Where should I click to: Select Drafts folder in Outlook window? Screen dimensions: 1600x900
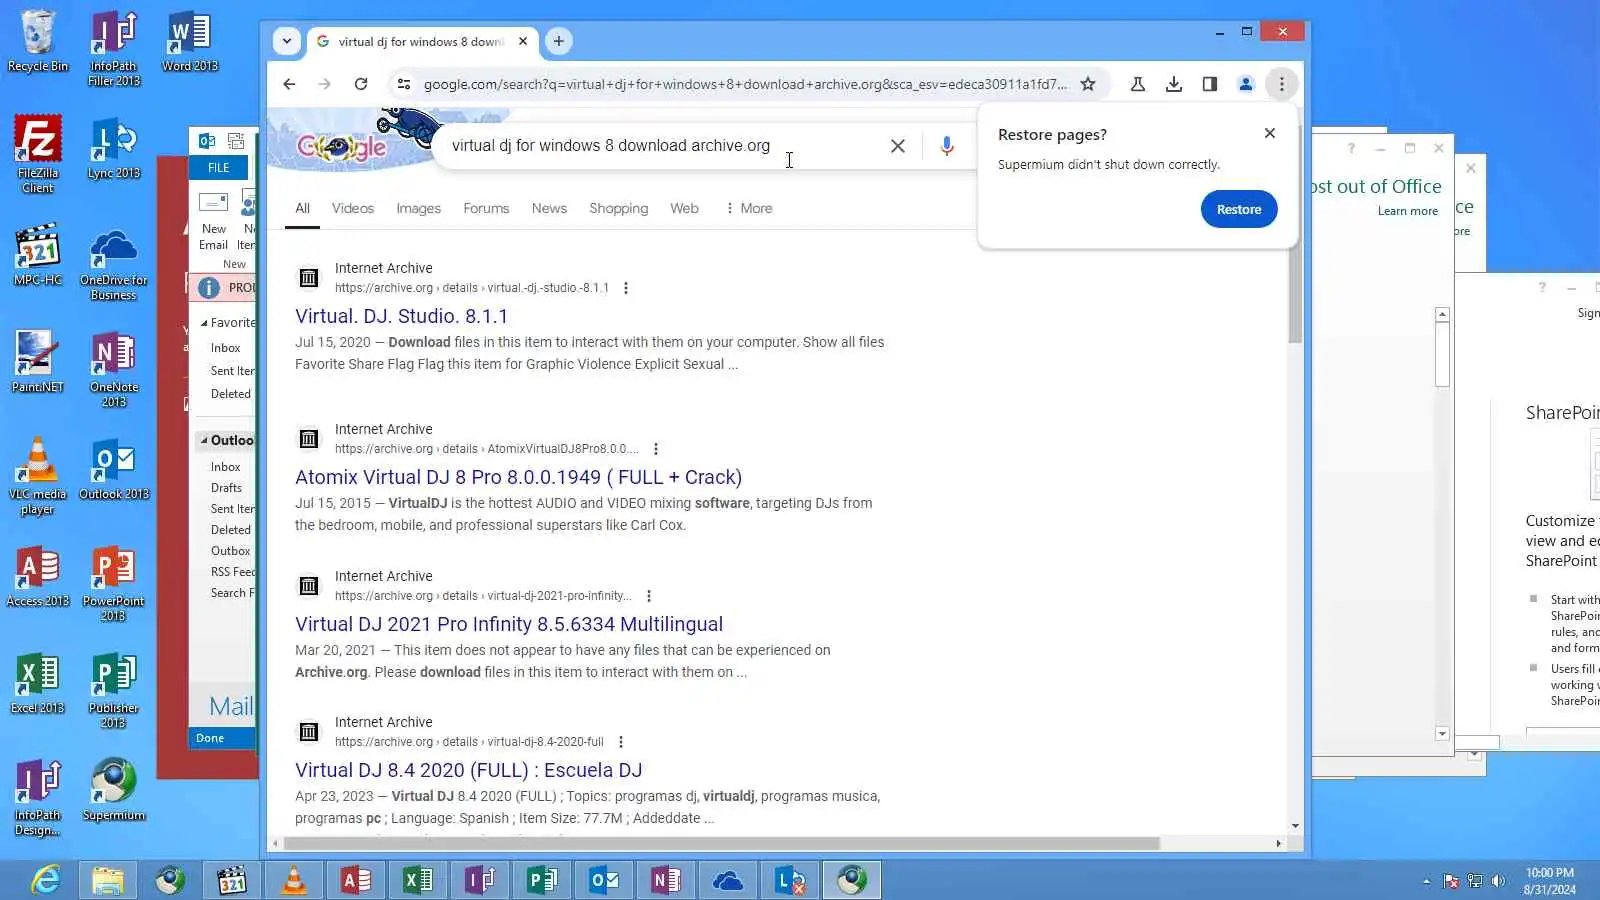point(226,488)
